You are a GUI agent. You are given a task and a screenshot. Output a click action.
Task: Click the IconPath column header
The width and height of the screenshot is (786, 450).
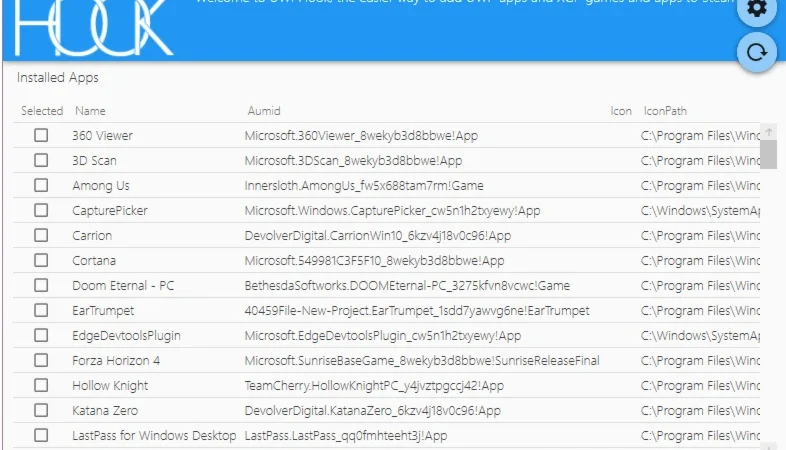pyautogui.click(x=665, y=111)
